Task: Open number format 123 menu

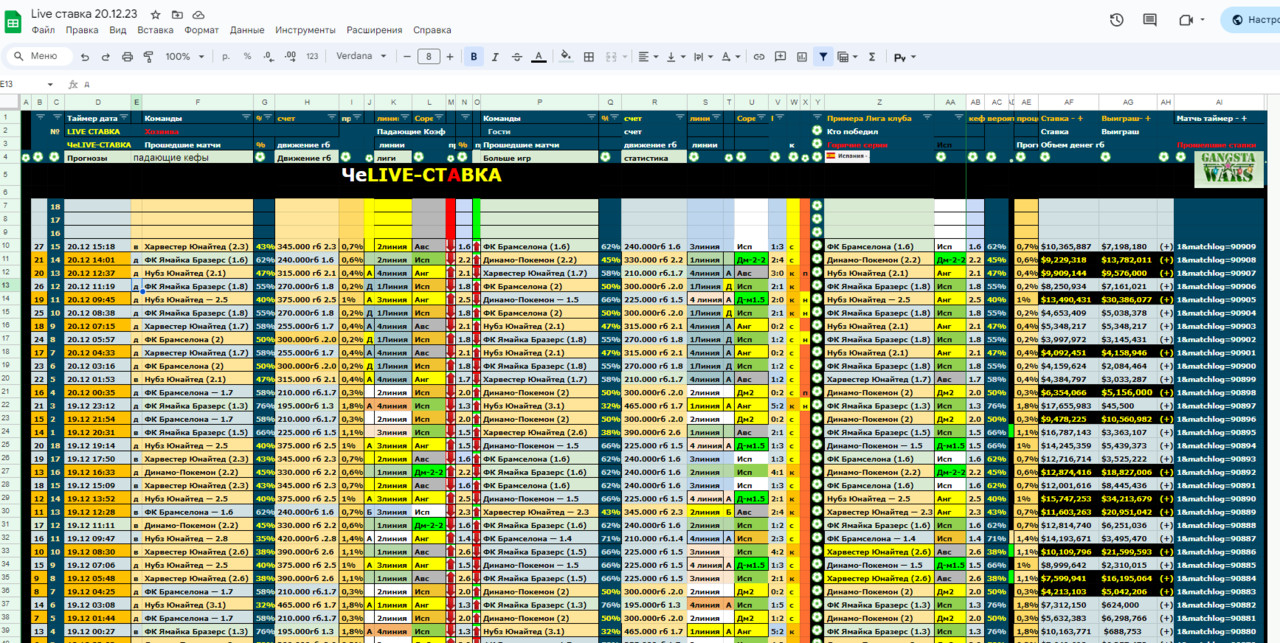Action: pyautogui.click(x=312, y=57)
